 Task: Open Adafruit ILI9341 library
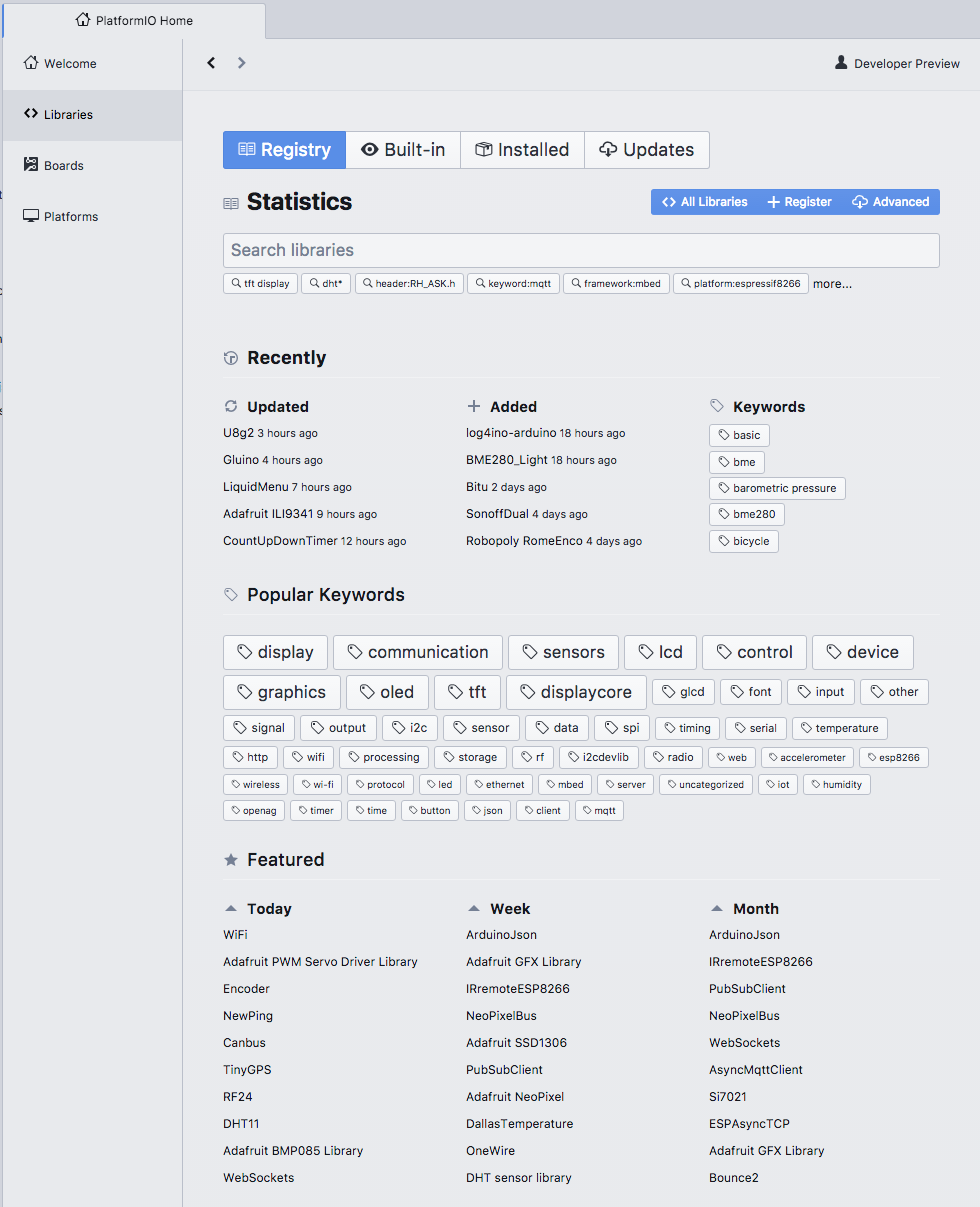tap(268, 514)
